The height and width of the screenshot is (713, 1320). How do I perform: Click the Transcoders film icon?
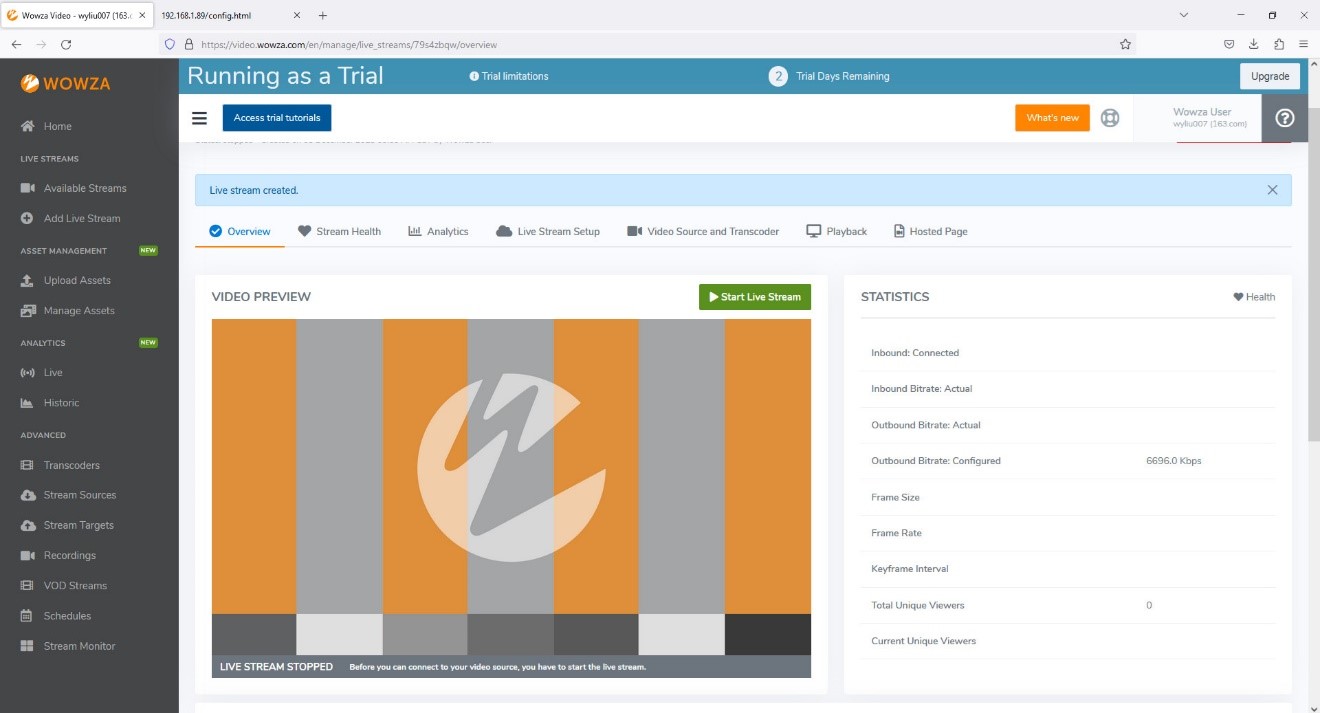coord(28,465)
